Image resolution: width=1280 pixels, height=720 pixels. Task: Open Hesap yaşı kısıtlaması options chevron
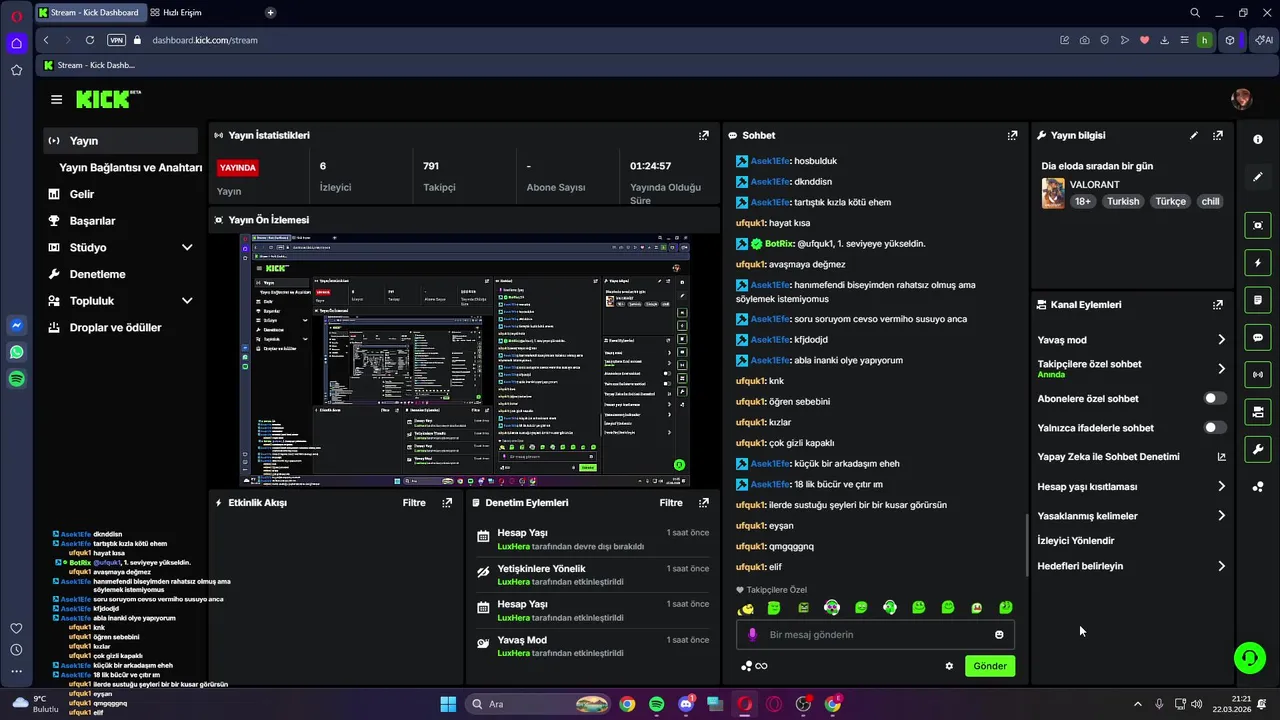pos(1221,487)
